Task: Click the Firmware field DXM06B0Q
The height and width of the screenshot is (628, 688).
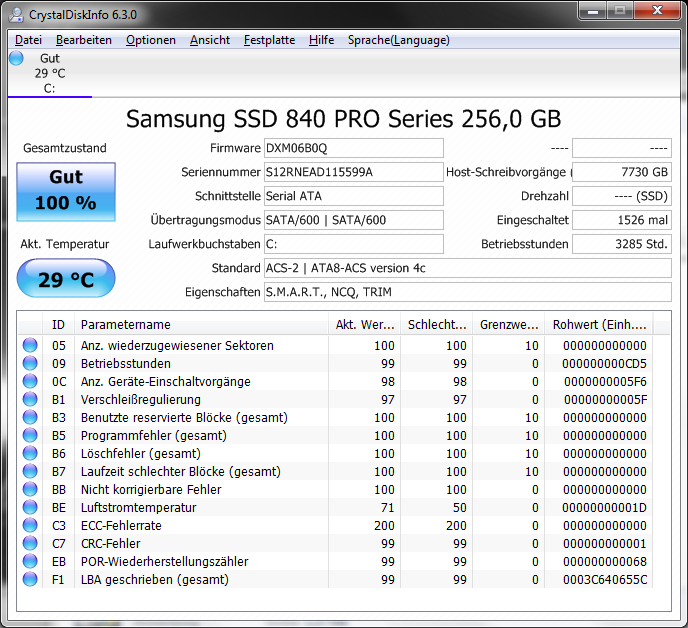Action: [354, 148]
